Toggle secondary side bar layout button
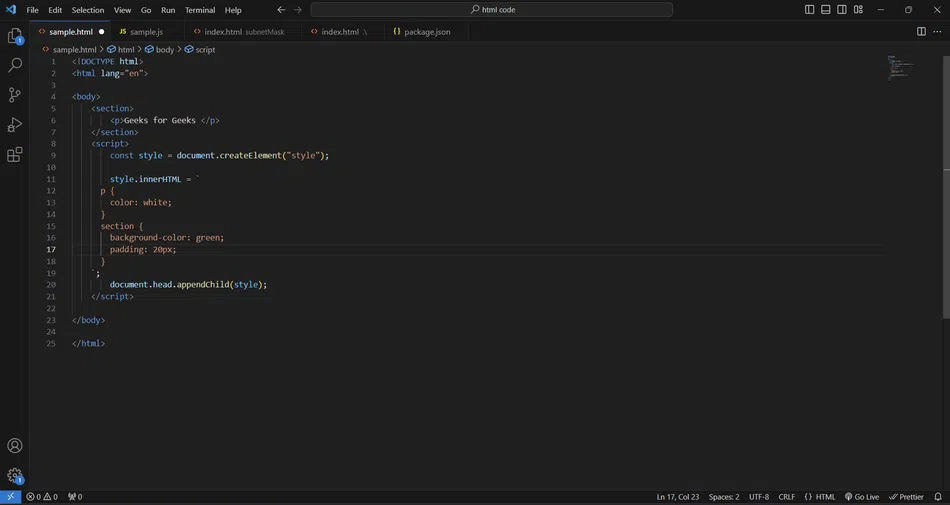This screenshot has width=950, height=505. [840, 10]
